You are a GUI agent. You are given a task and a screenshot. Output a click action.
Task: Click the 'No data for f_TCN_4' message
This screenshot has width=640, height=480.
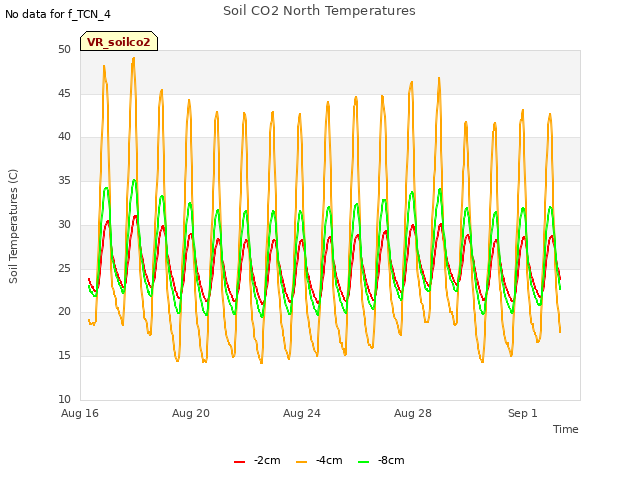[58, 14]
